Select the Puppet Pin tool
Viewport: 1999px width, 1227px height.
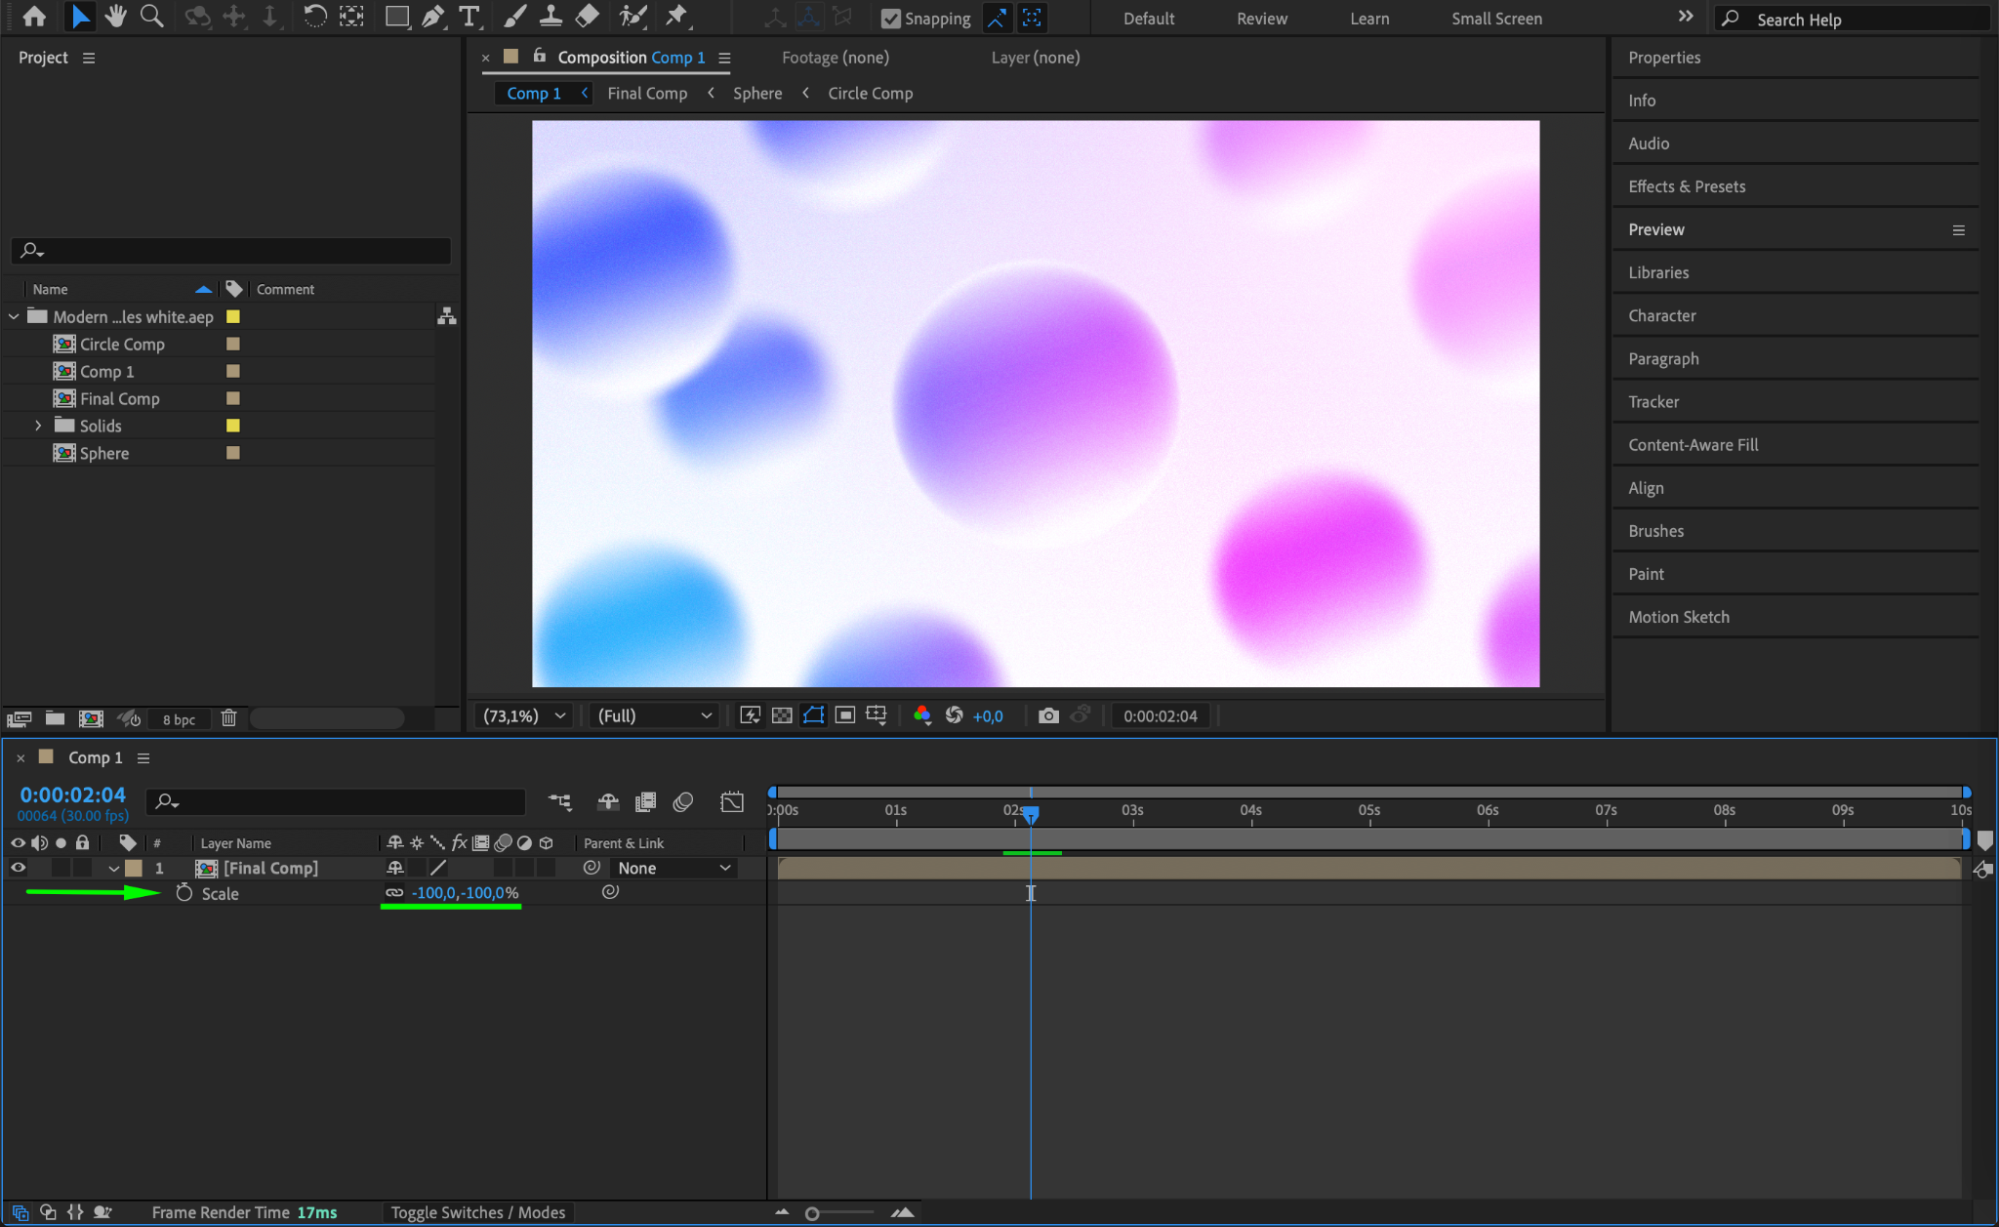click(x=677, y=16)
